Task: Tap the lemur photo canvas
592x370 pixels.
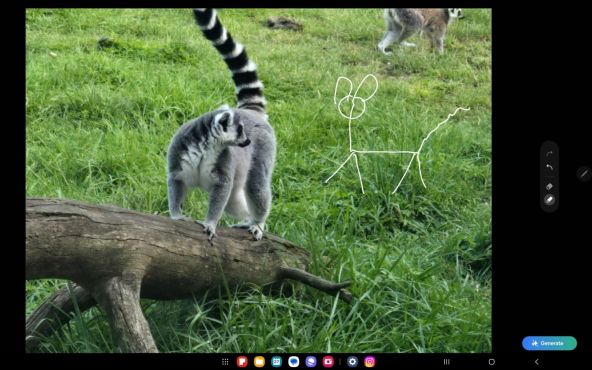Action: tap(259, 180)
